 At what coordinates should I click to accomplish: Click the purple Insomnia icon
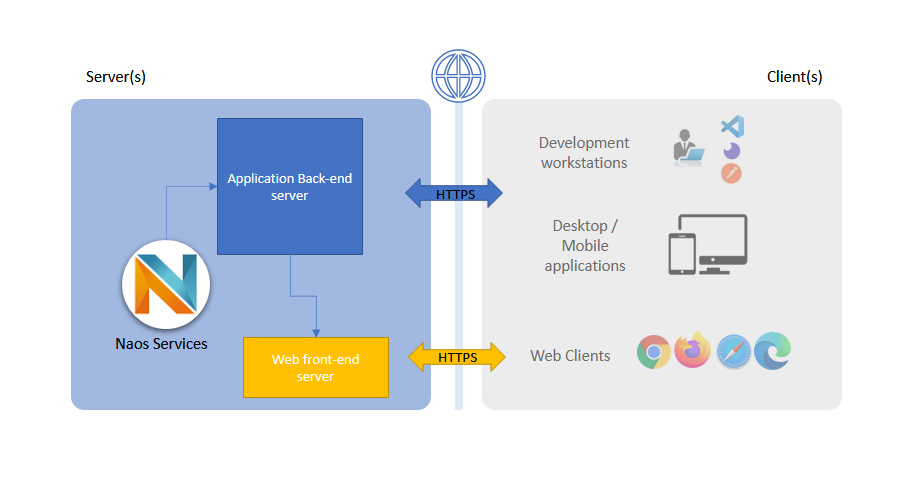click(x=732, y=151)
